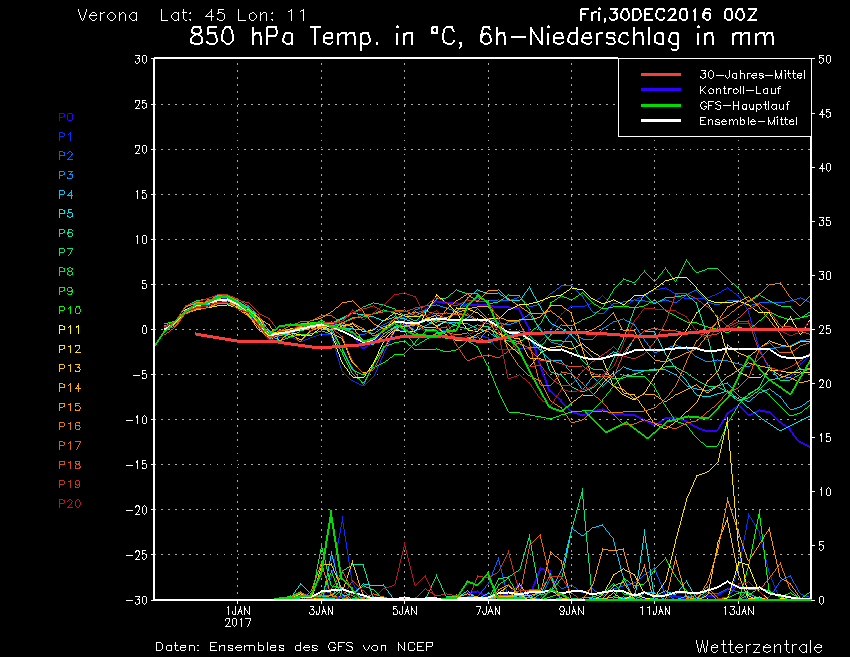Click the P17 ensemble label
The height and width of the screenshot is (657, 850).
point(69,446)
